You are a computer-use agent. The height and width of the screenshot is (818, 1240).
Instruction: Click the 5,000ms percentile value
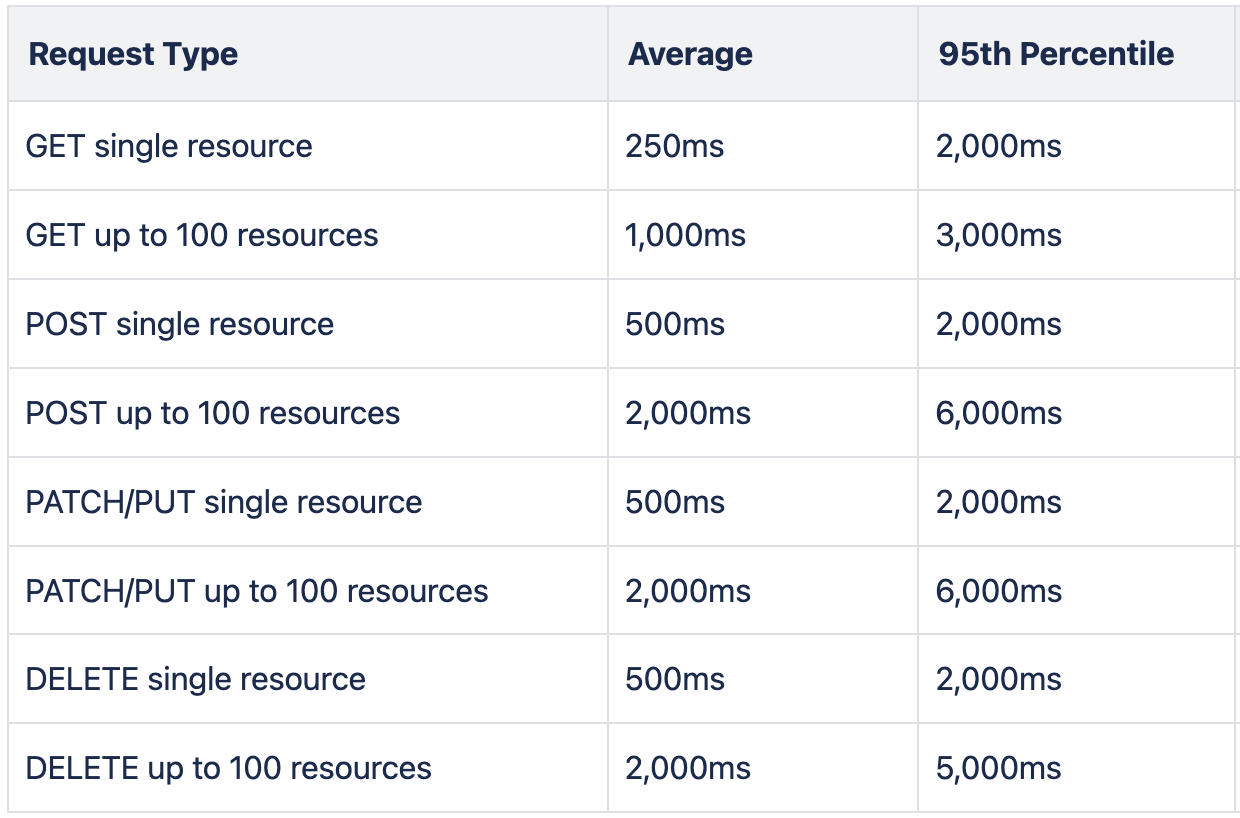pos(999,768)
